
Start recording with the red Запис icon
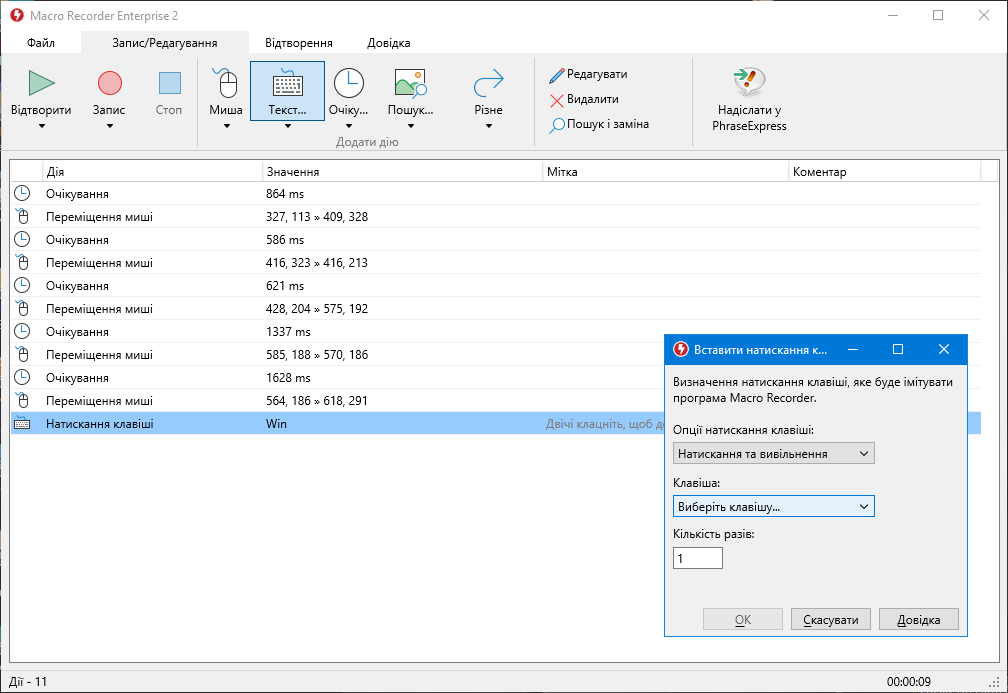click(x=109, y=83)
